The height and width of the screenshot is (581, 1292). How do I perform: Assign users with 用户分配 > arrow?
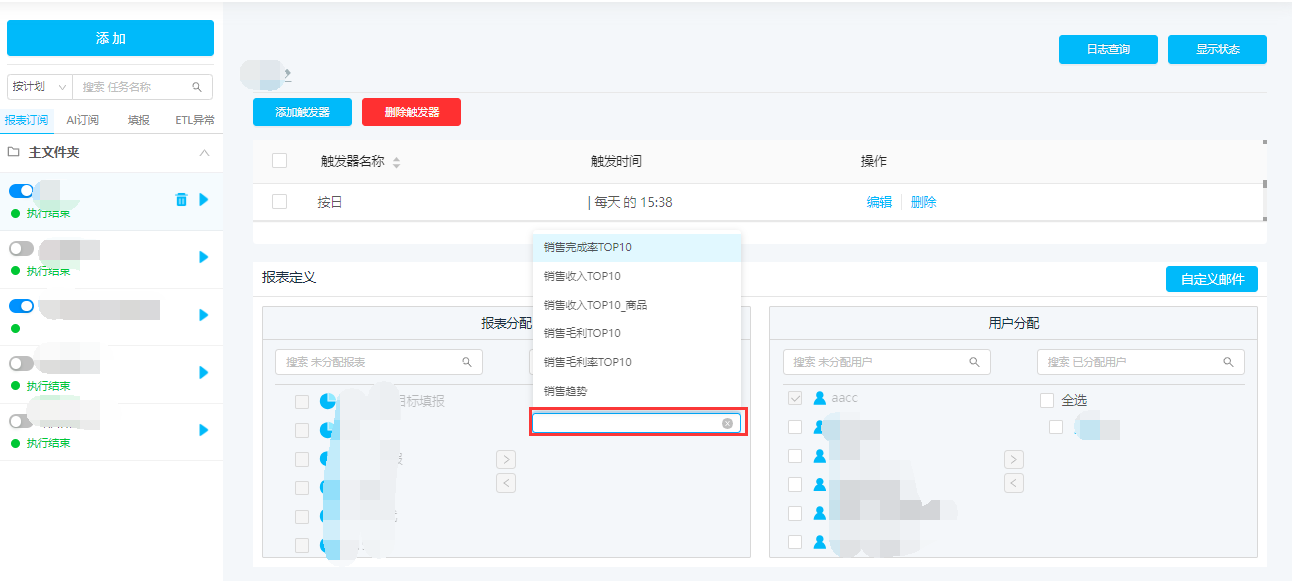(x=1014, y=459)
